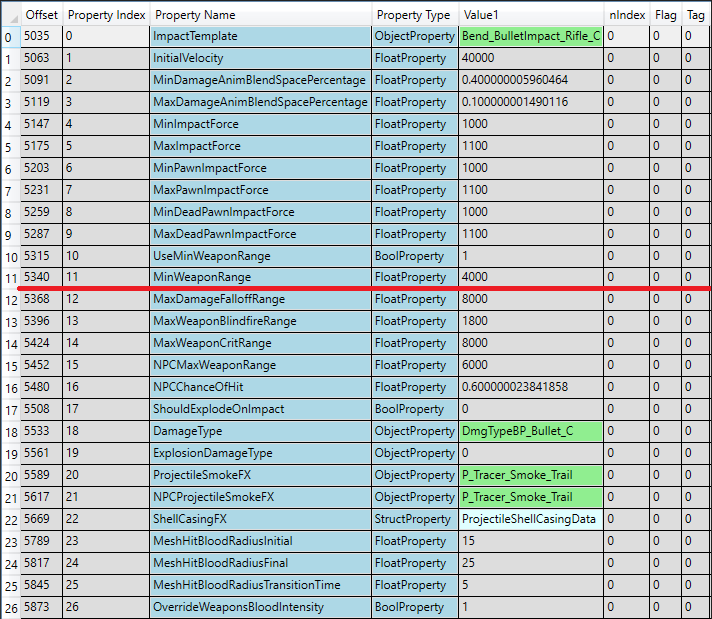This screenshot has width=712, height=619.
Task: Select the MinWeaponRange property name
Action: click(x=261, y=277)
